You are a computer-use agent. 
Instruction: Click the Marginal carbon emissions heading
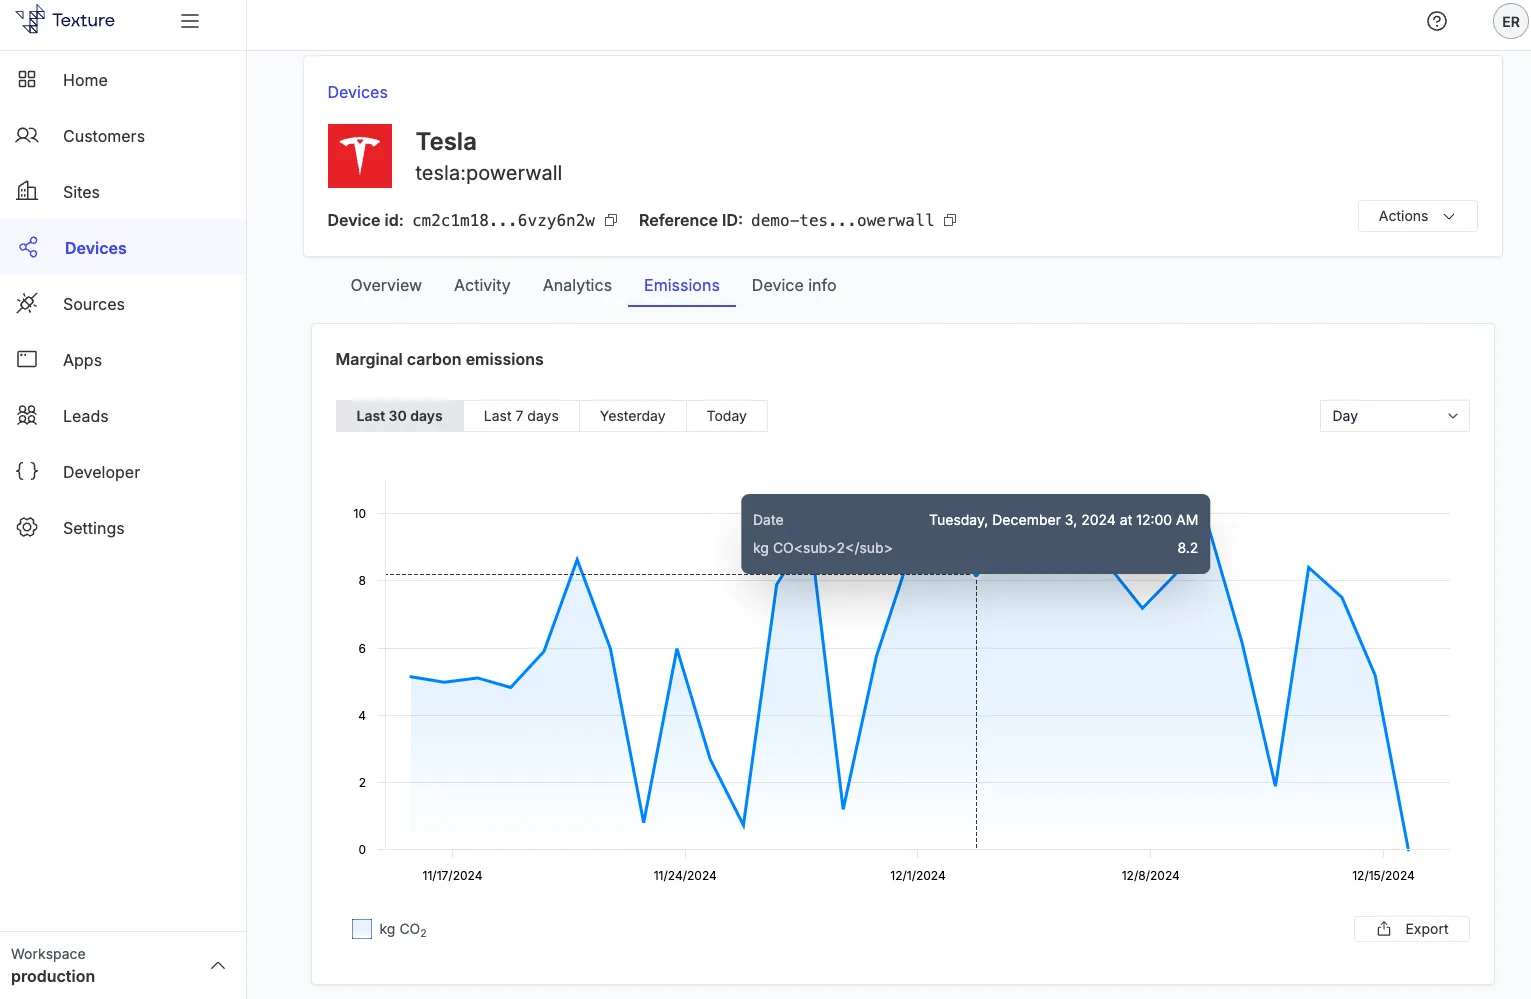(x=439, y=359)
